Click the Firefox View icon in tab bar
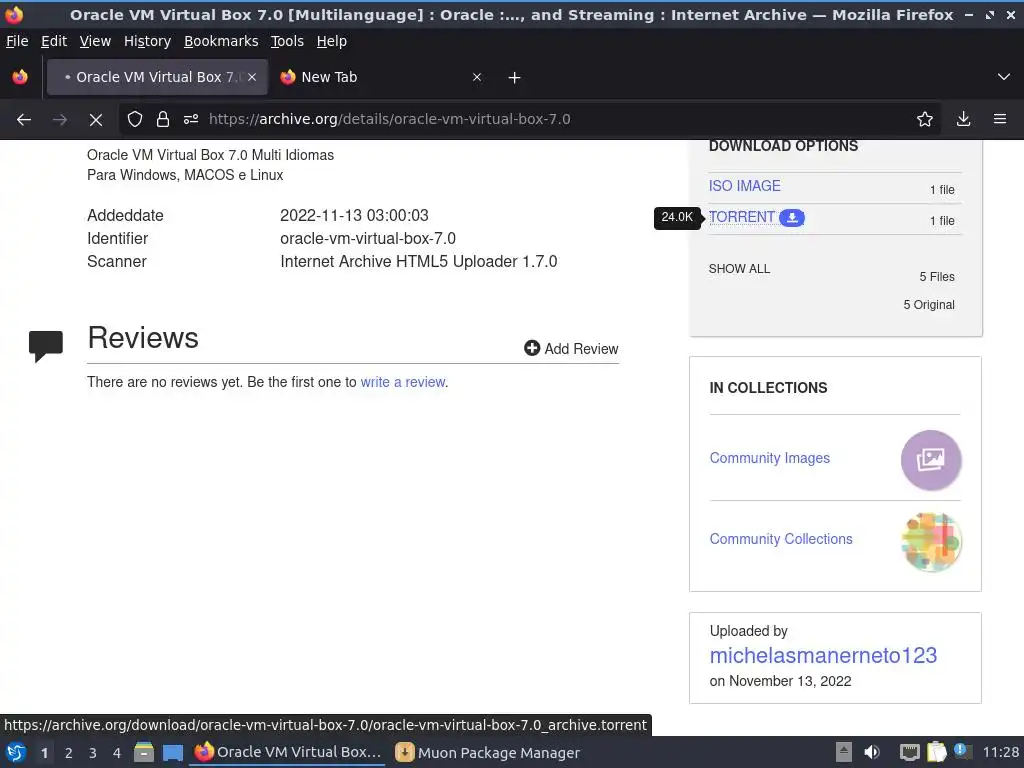Image resolution: width=1024 pixels, height=768 pixels. click(20, 77)
